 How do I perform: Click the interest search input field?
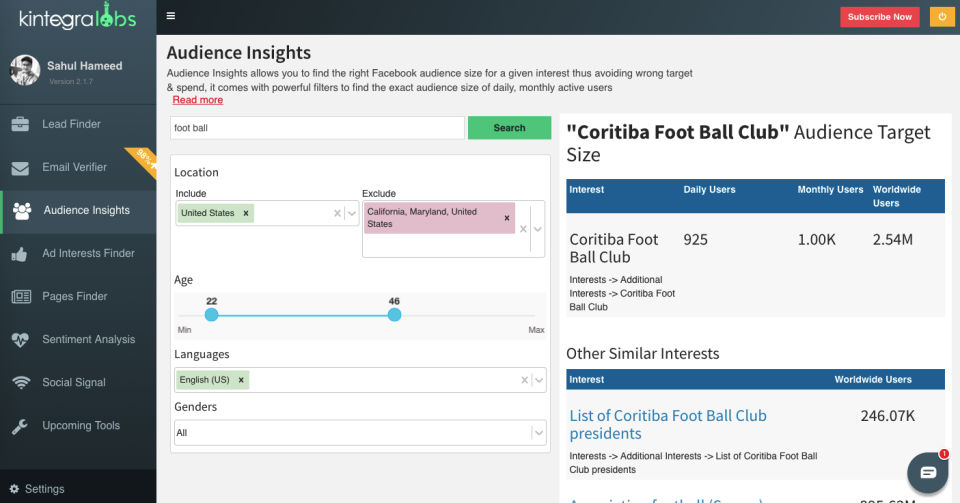tap(317, 128)
